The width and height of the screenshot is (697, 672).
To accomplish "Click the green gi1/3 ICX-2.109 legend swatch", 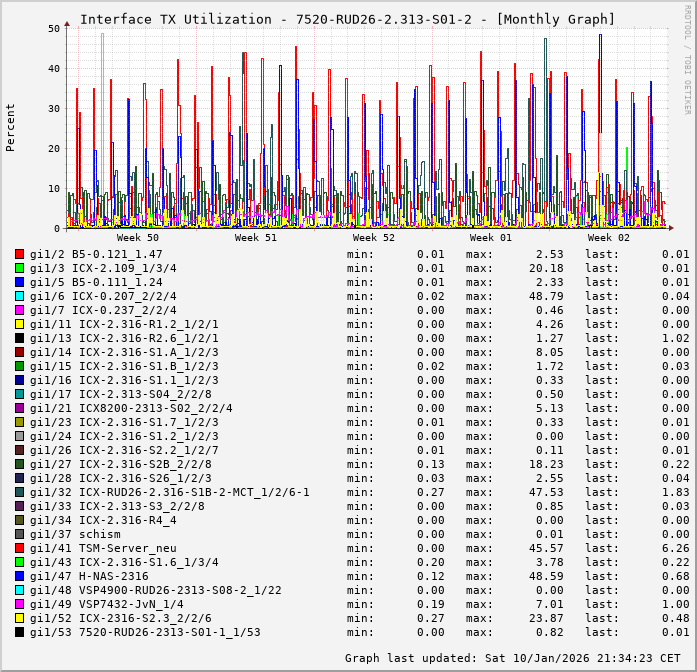I will tap(19, 268).
